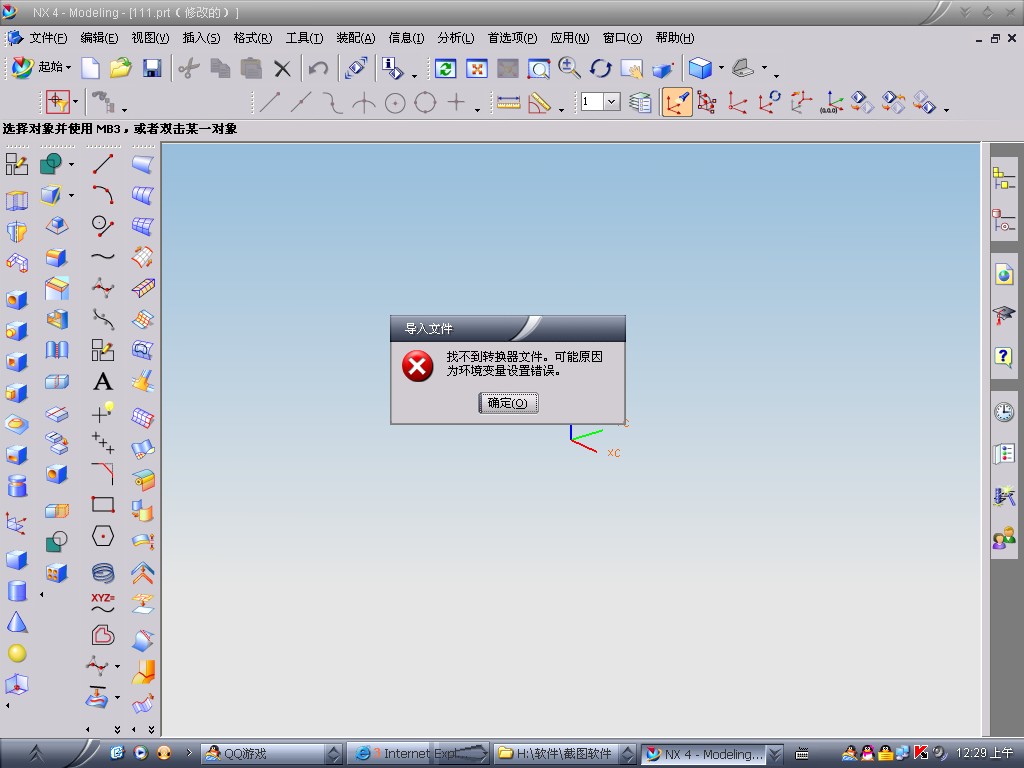Open the Help question mark tab
This screenshot has height=768, width=1024.
(x=1004, y=357)
